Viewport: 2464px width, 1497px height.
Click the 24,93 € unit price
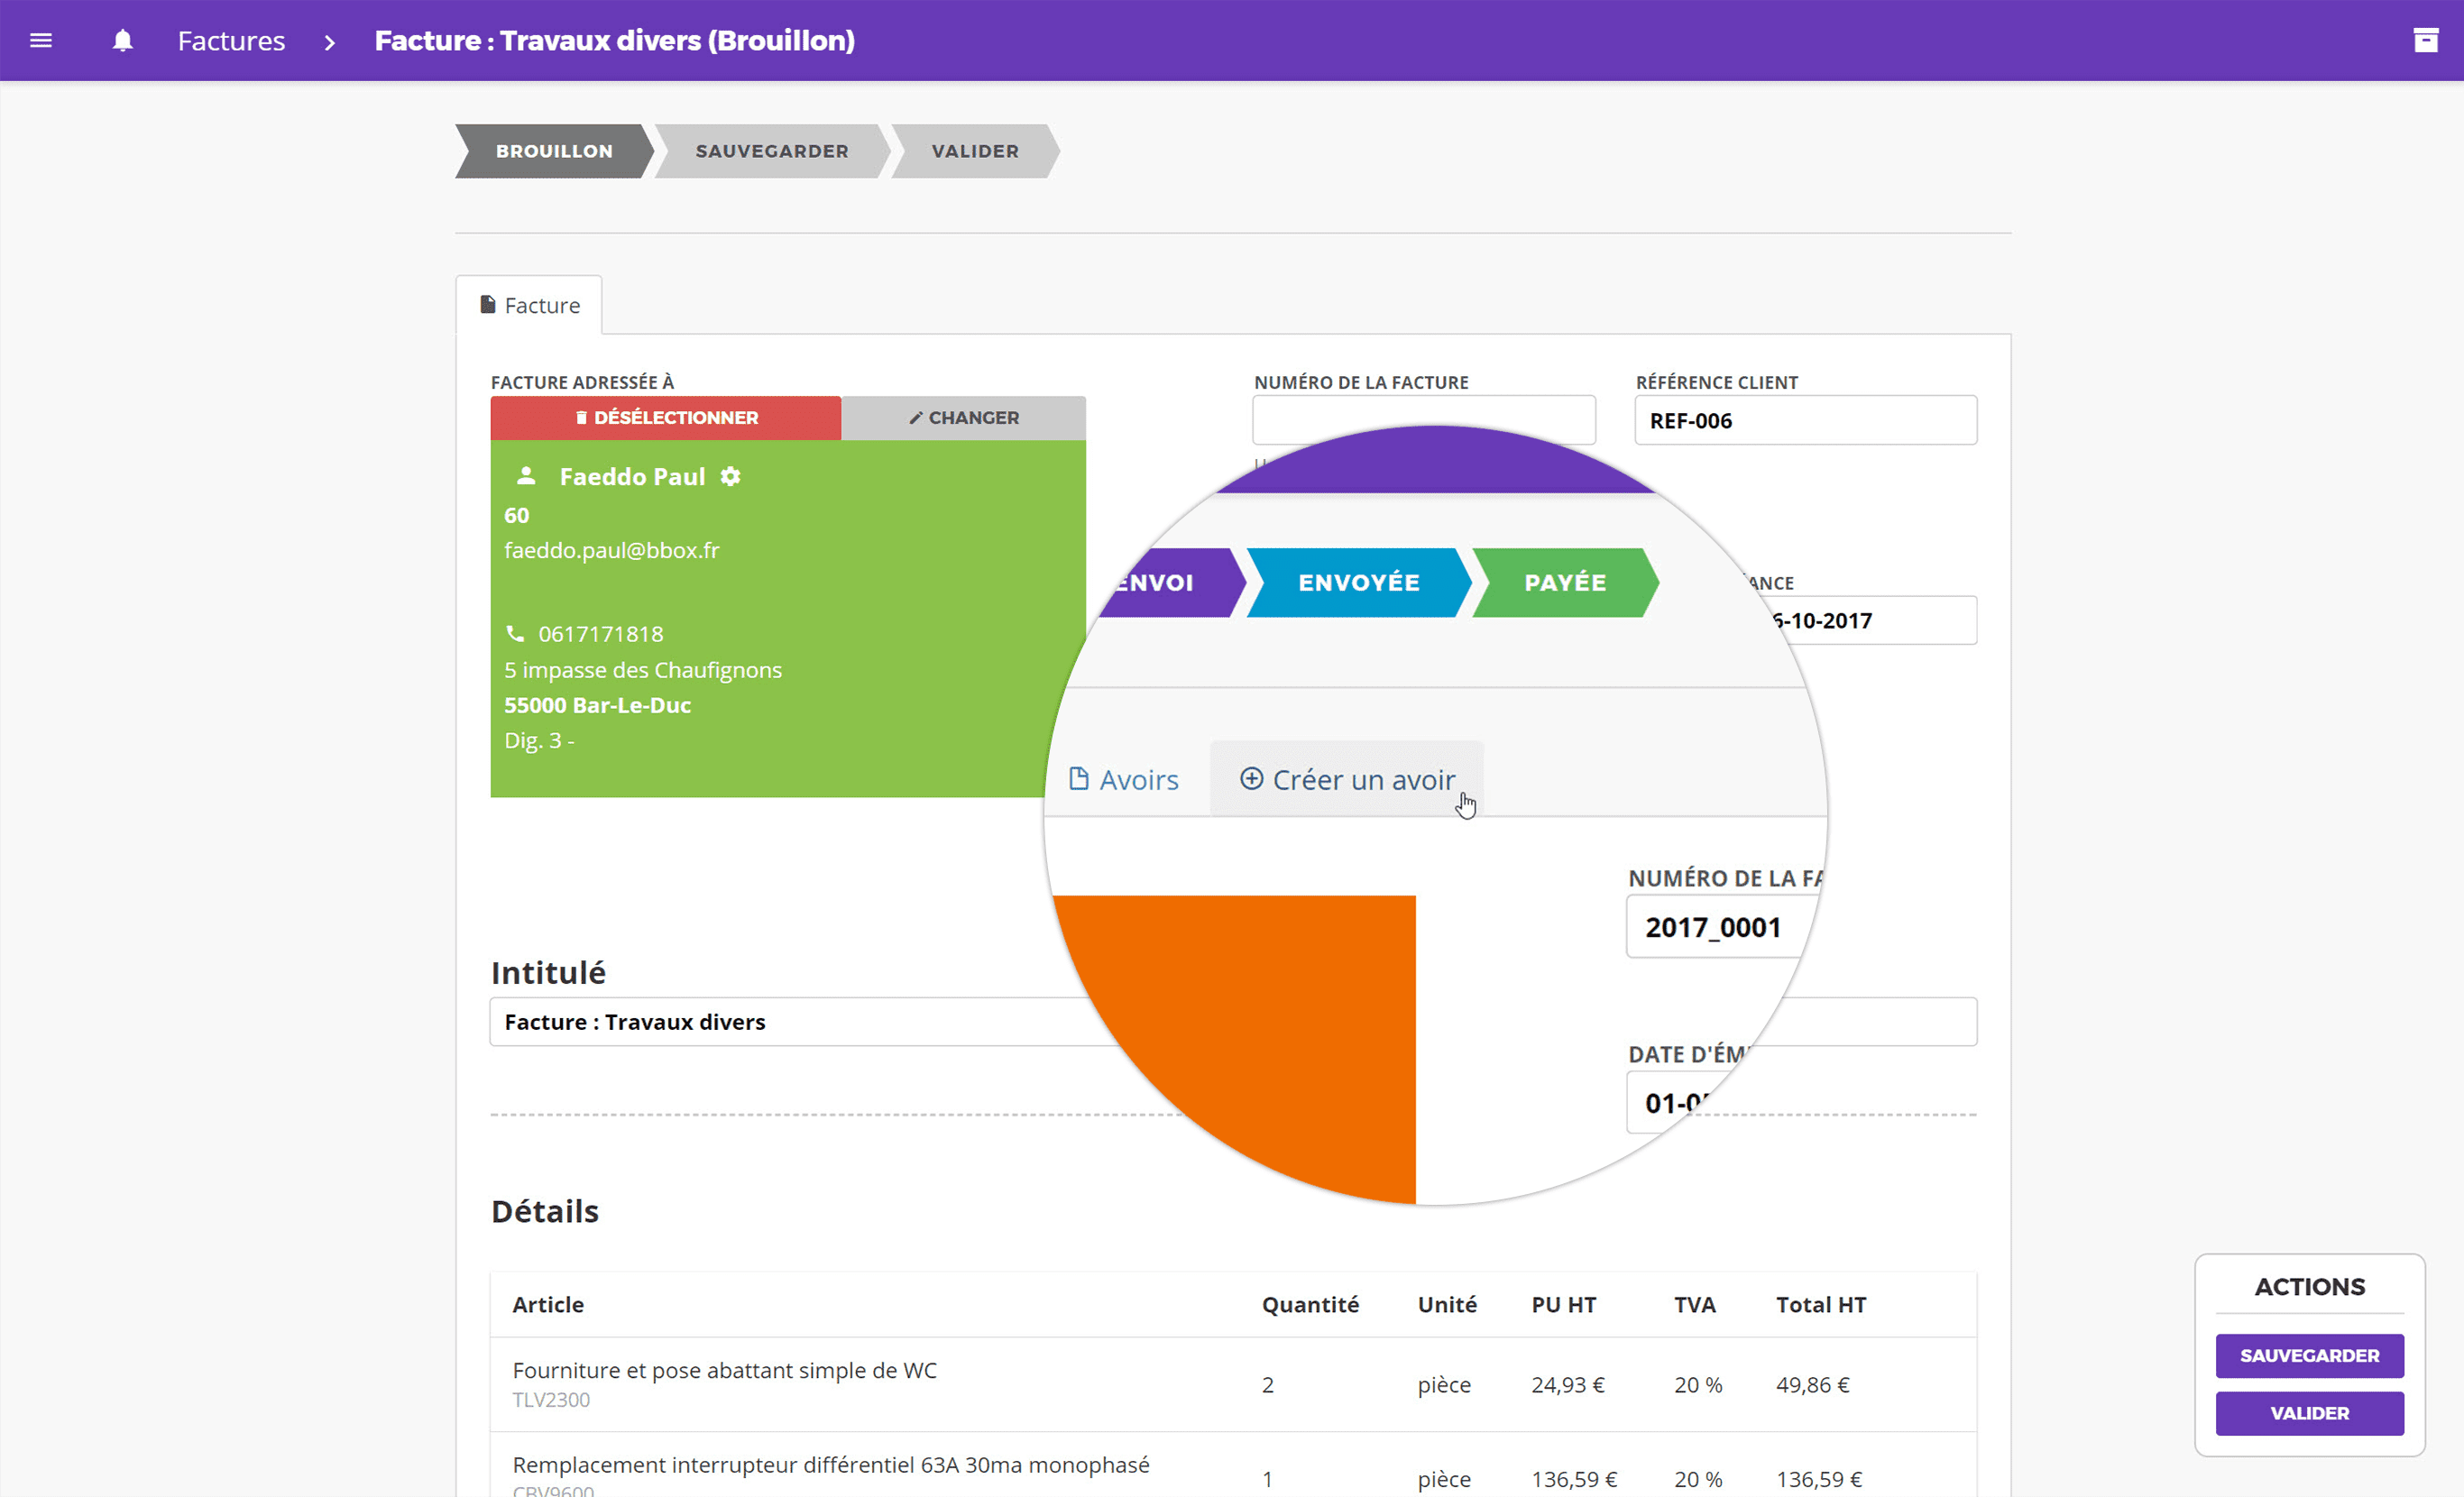click(x=1567, y=1384)
